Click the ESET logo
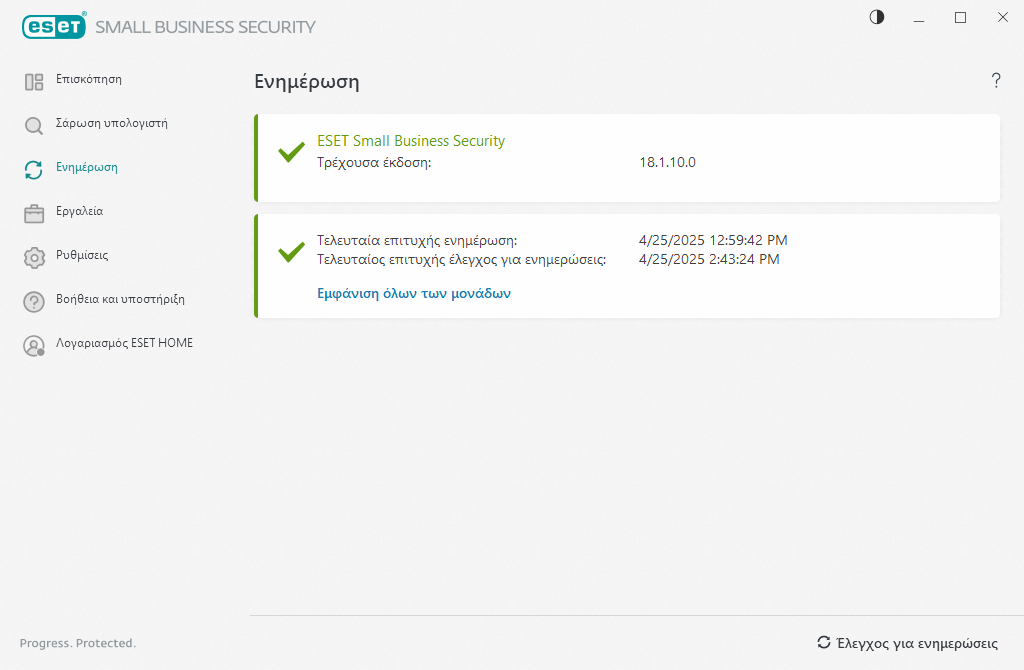 pyautogui.click(x=53, y=27)
